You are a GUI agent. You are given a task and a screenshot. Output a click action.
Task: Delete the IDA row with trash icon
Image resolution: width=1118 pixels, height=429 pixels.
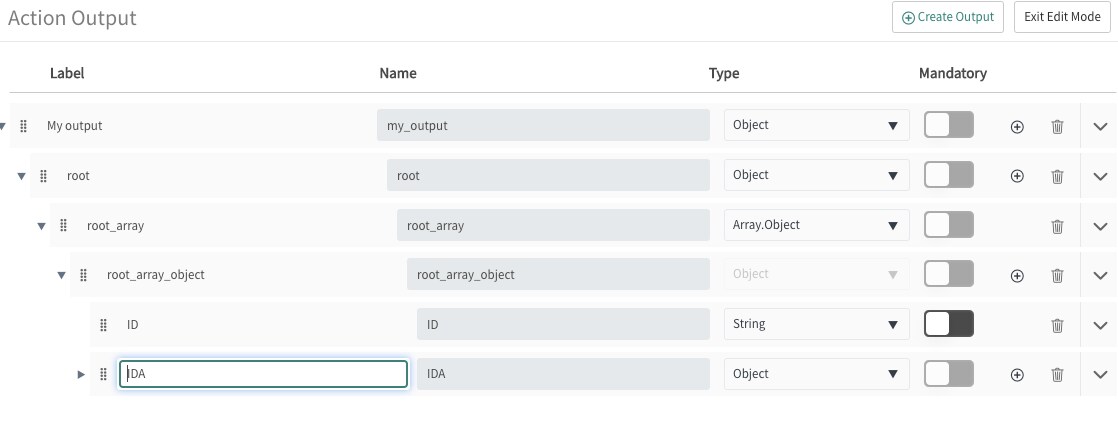[x=1057, y=375]
